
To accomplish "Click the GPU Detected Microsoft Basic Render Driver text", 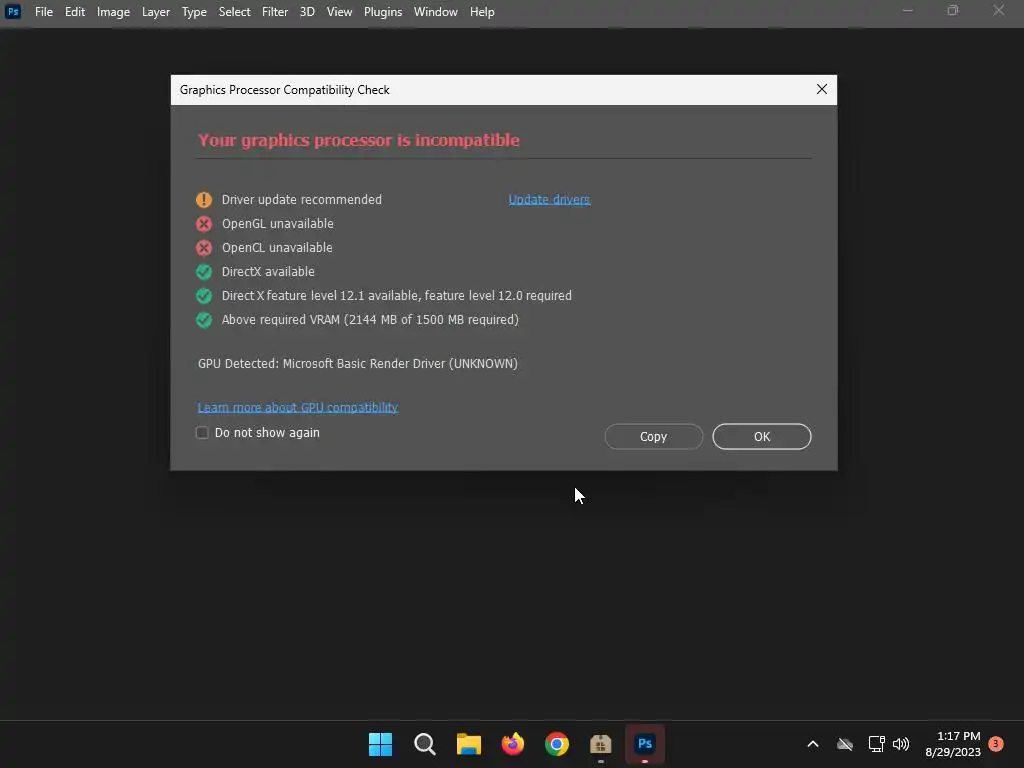I will [358, 363].
